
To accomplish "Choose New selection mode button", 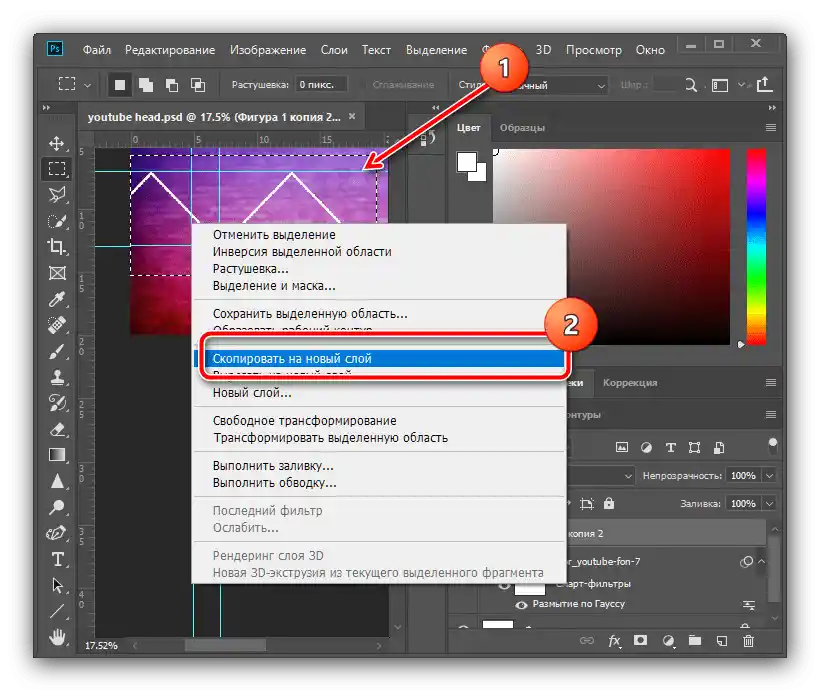I will click(x=120, y=85).
